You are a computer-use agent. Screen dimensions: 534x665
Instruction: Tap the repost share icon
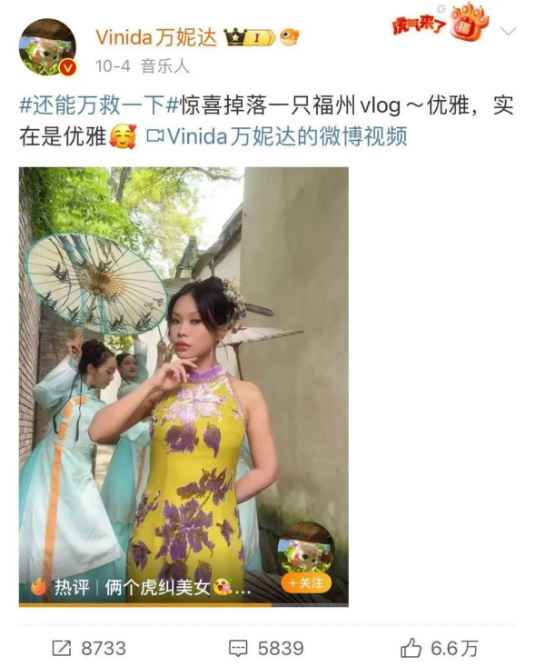[x=62, y=648]
